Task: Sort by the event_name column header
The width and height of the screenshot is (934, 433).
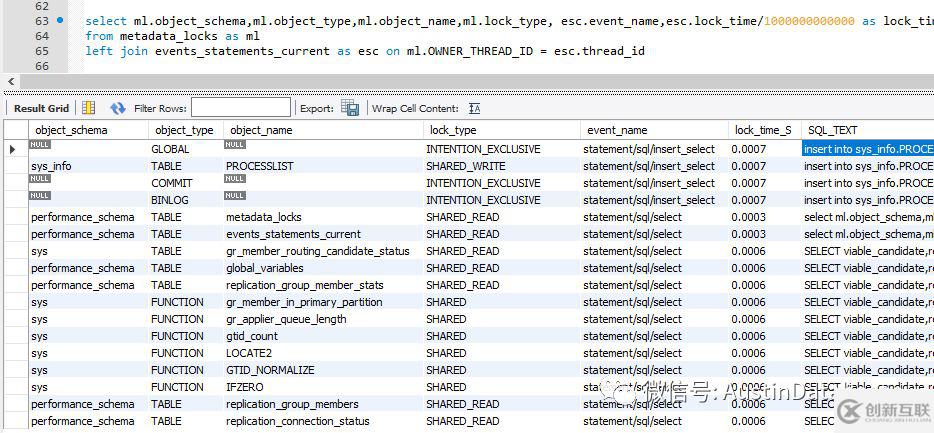Action: point(654,130)
